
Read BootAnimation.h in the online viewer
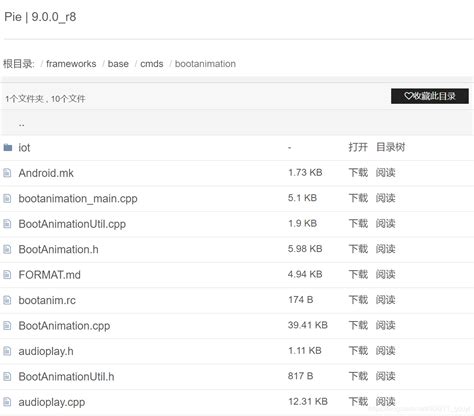click(x=385, y=249)
